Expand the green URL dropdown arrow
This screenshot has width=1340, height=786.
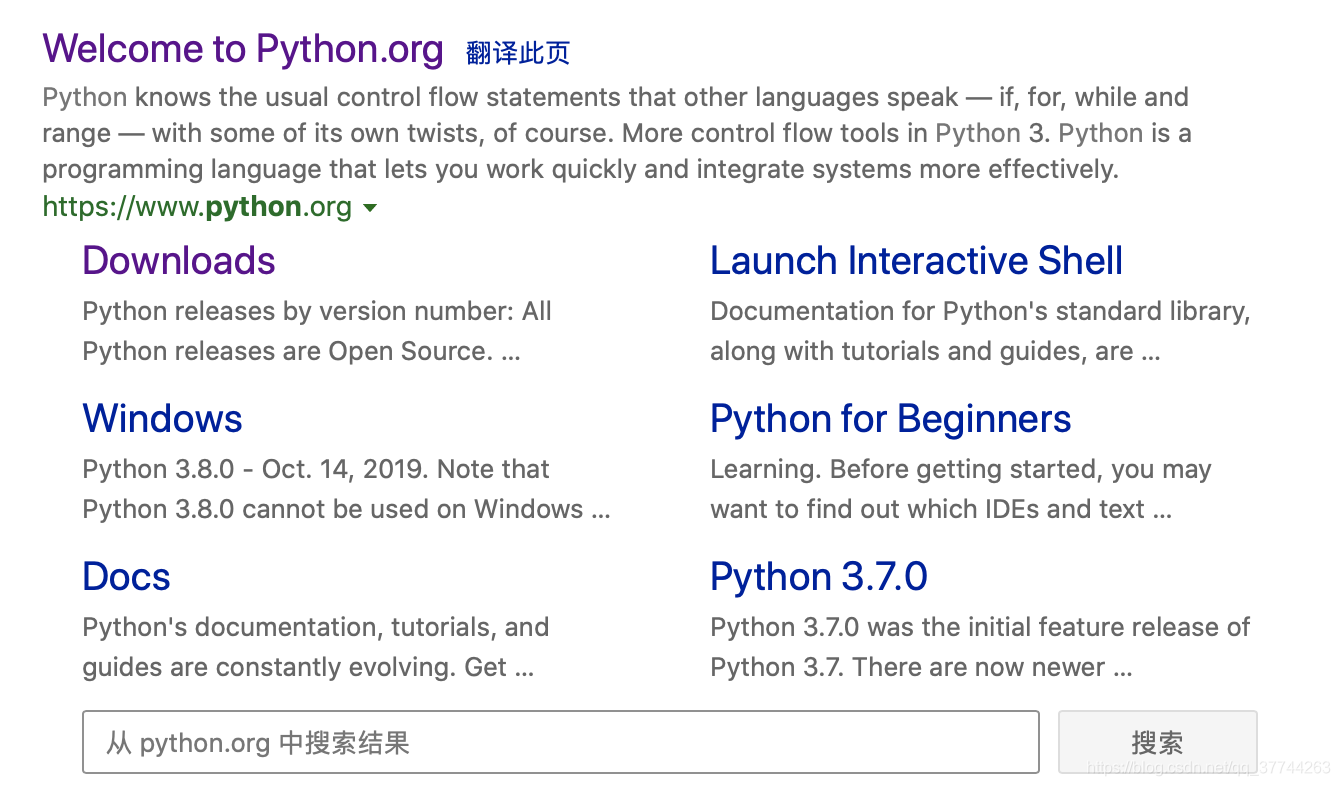pyautogui.click(x=369, y=208)
